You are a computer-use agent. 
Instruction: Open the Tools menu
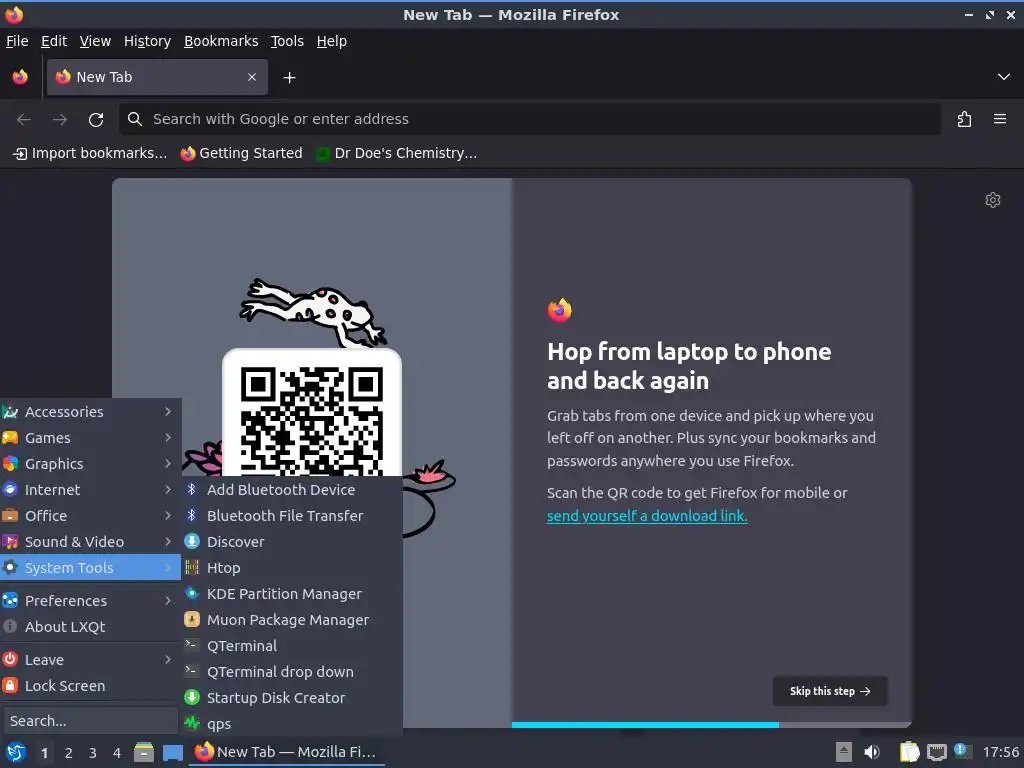pyautogui.click(x=287, y=41)
